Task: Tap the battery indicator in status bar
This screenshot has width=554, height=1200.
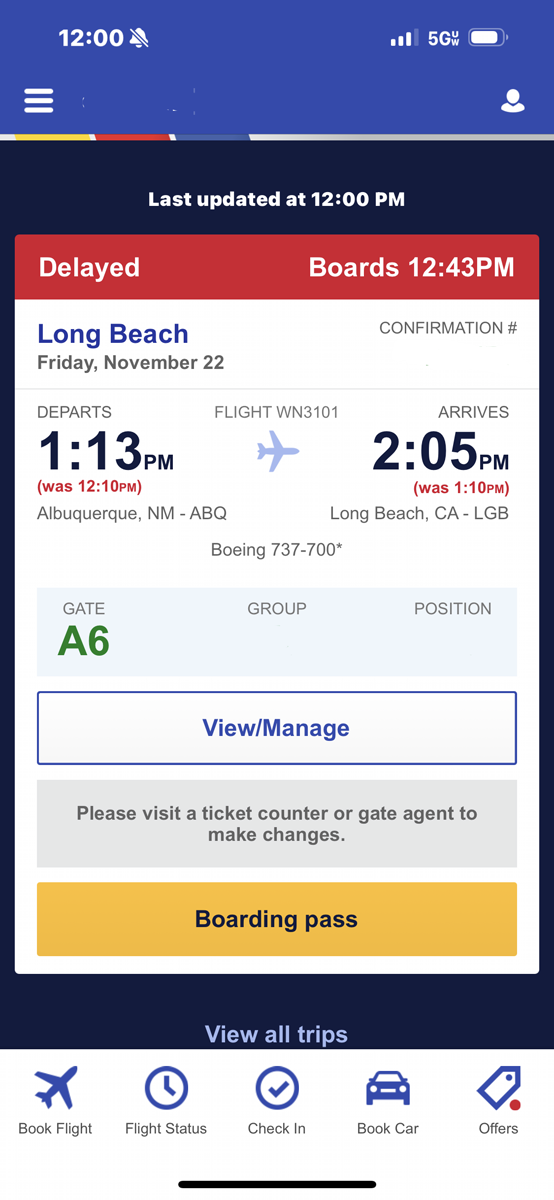Action: pyautogui.click(x=489, y=38)
